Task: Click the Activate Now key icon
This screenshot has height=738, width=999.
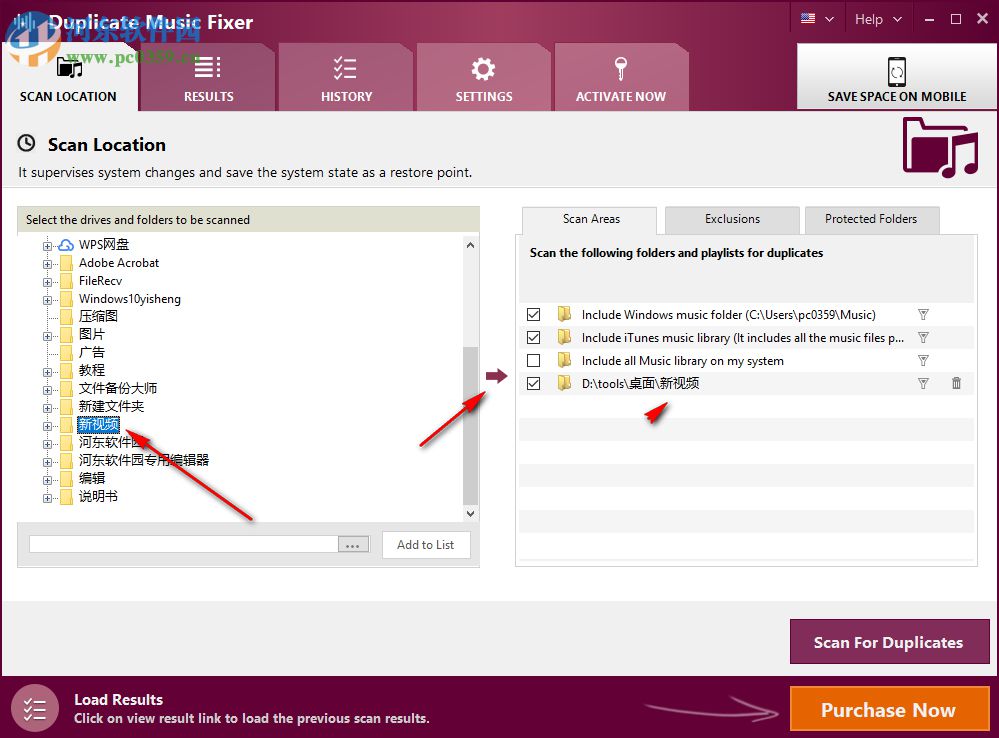Action: point(621,68)
